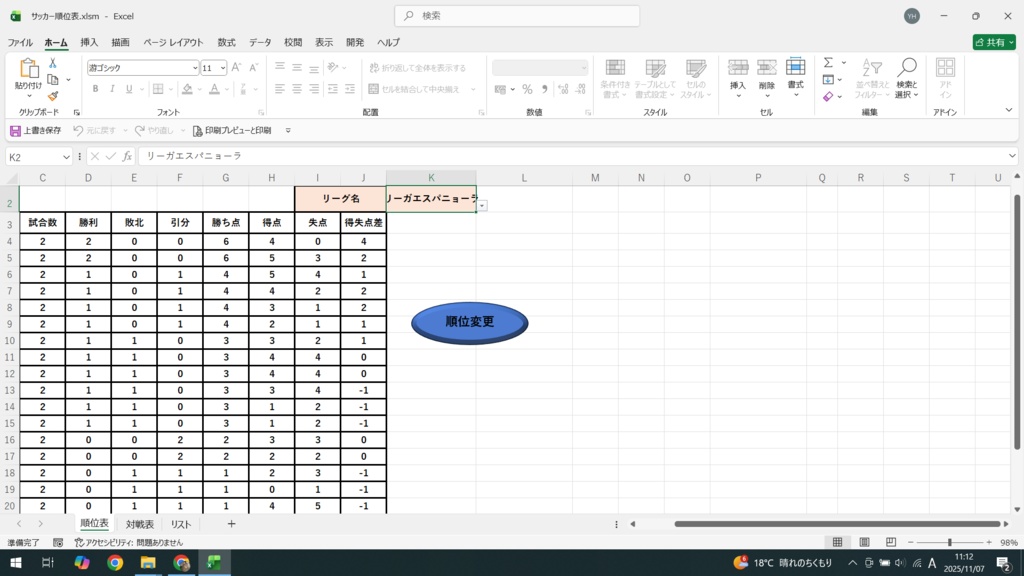This screenshot has width=1024, height=576.
Task: Add a new sheet with plus button
Action: coord(231,524)
